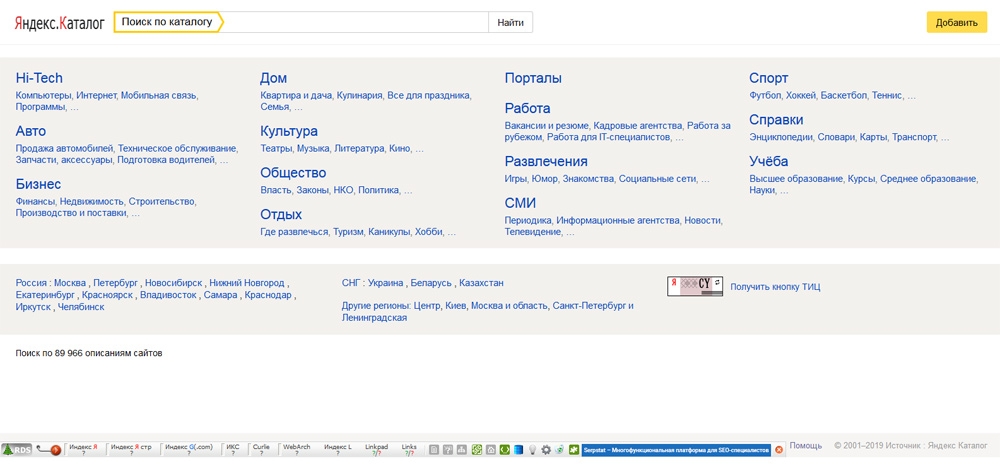This screenshot has height=473, width=1000.
Task: Open the Учёба category
Action: coord(768,161)
